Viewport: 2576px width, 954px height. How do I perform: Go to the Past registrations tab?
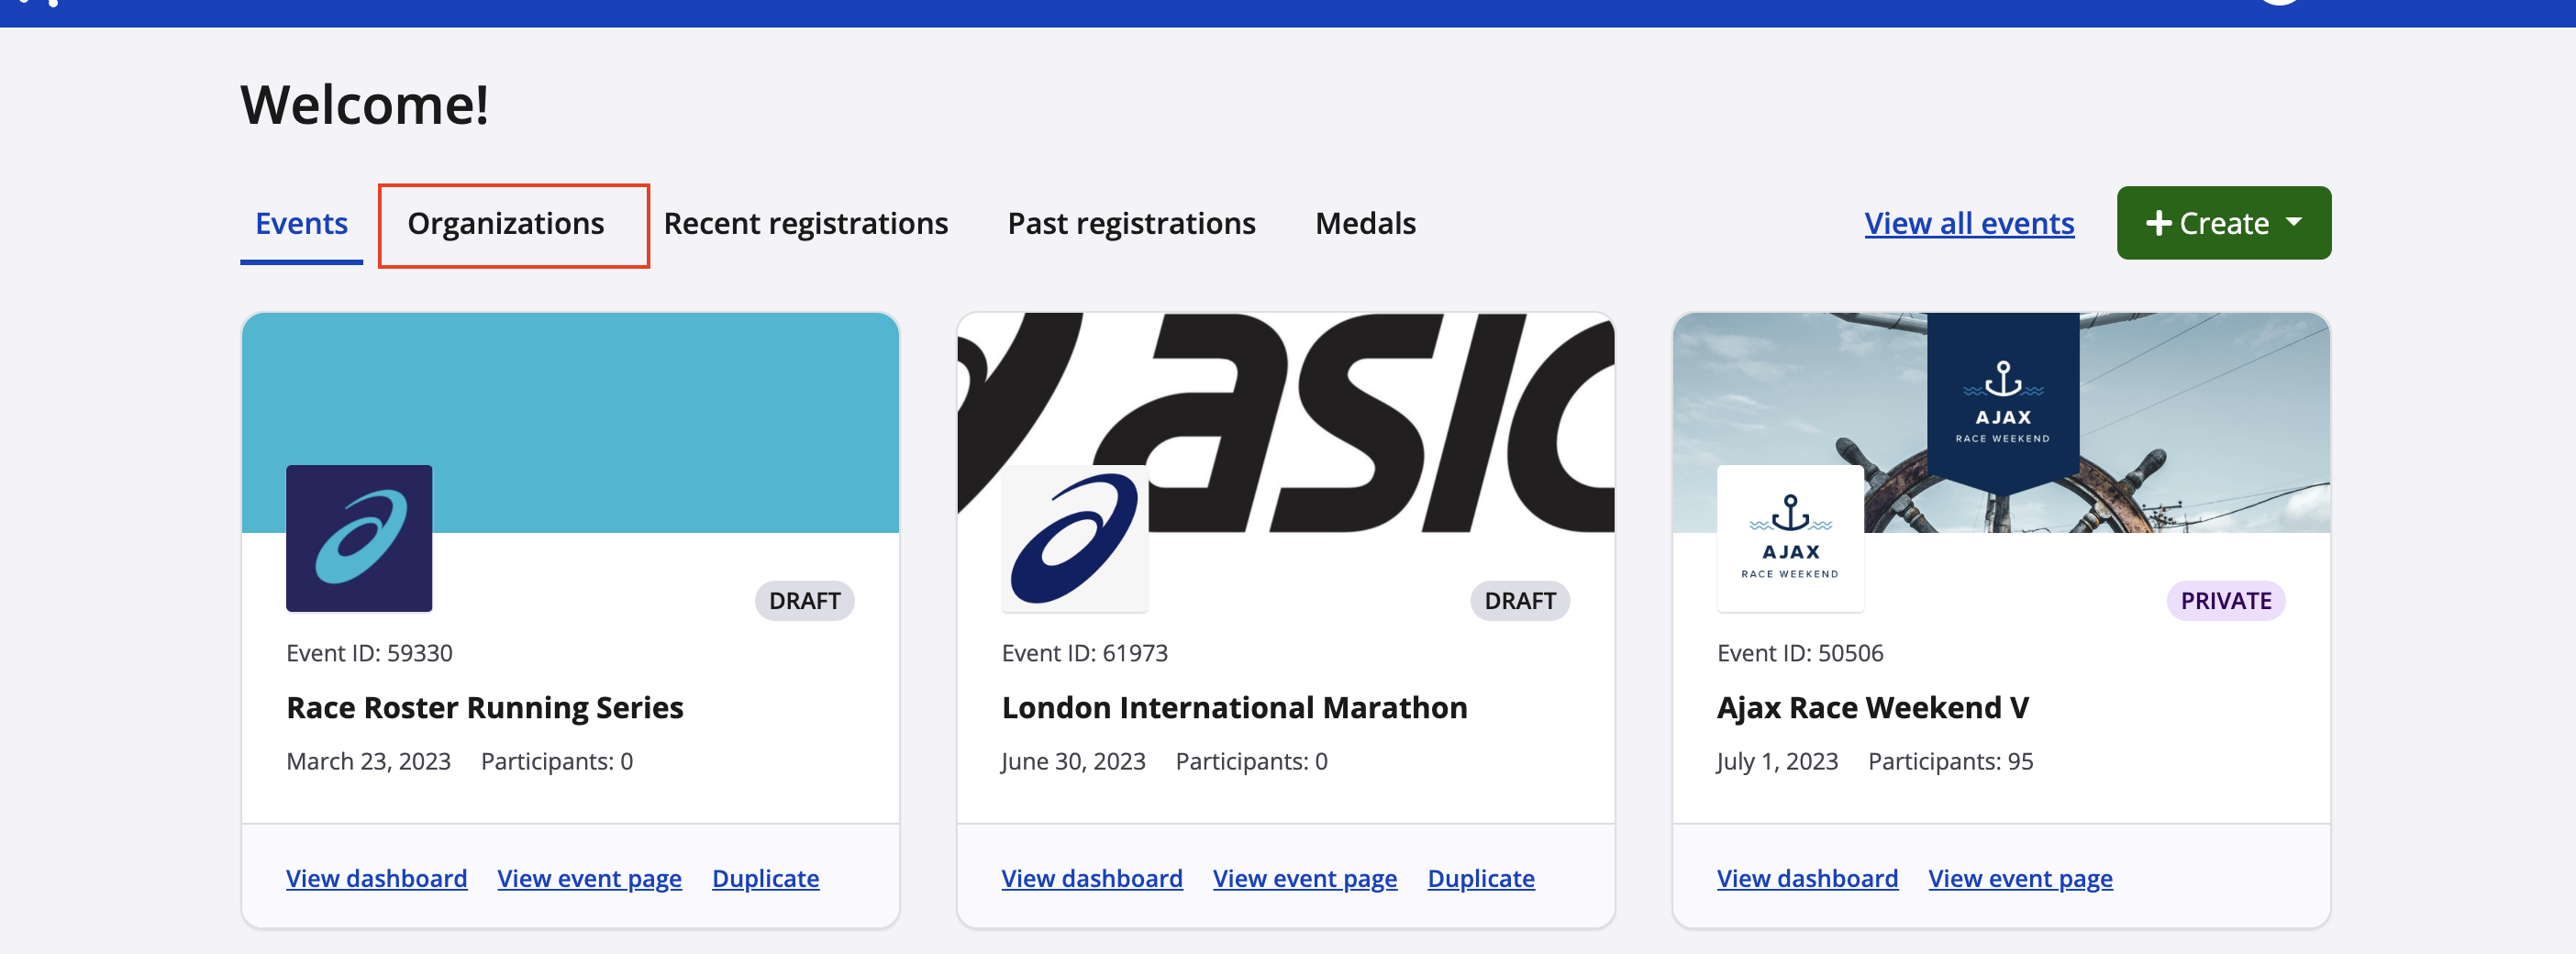[x=1131, y=224]
